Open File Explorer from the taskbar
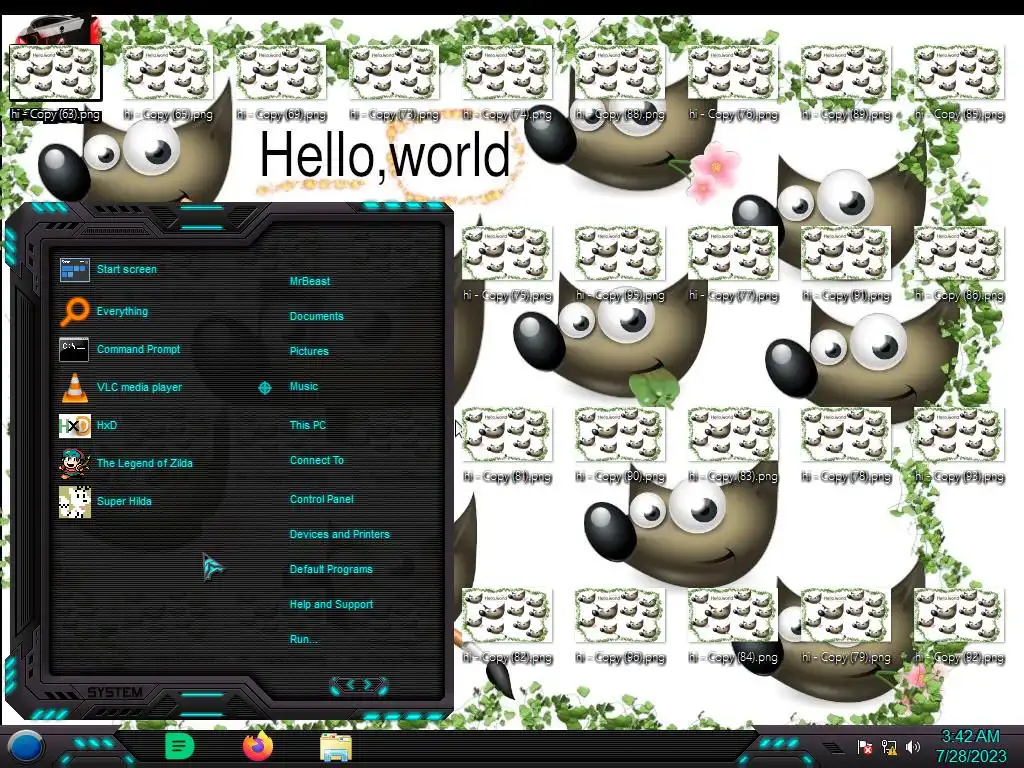 [336, 747]
